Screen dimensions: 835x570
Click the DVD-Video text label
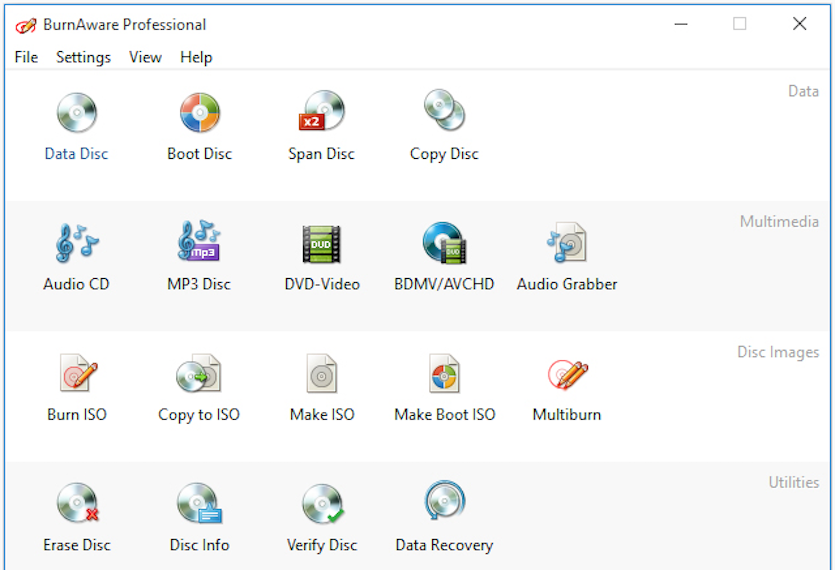click(x=322, y=284)
